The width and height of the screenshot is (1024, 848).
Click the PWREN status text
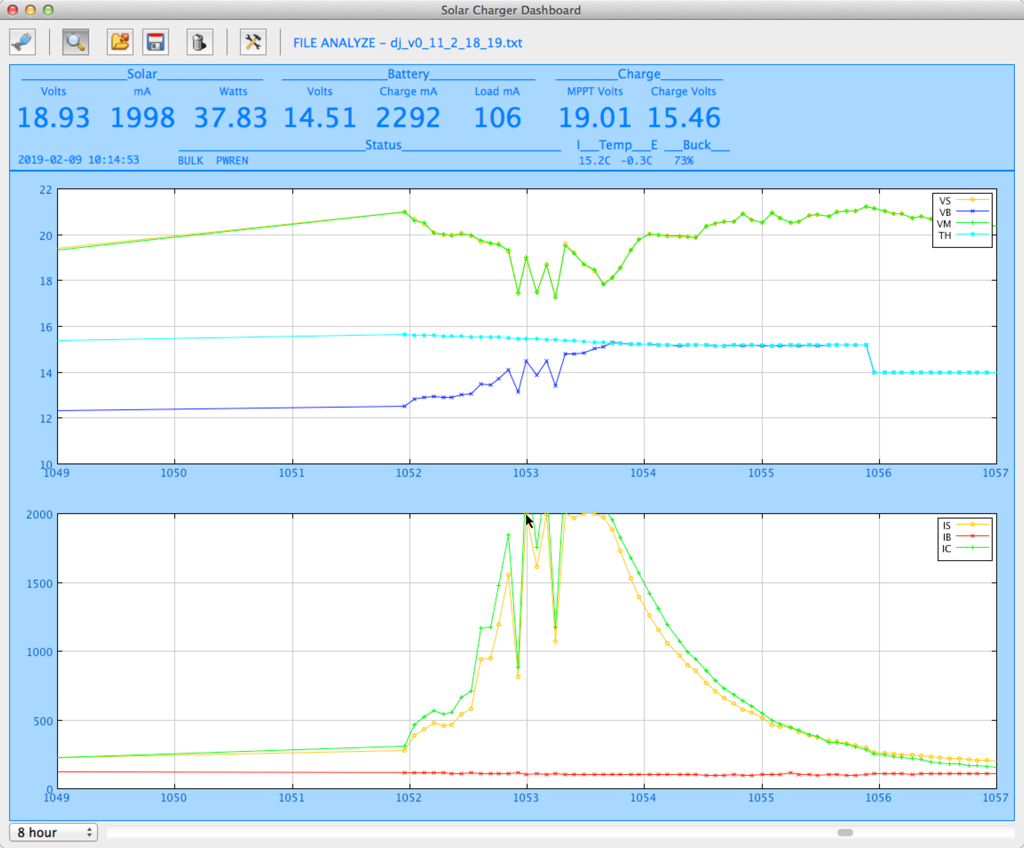point(232,161)
